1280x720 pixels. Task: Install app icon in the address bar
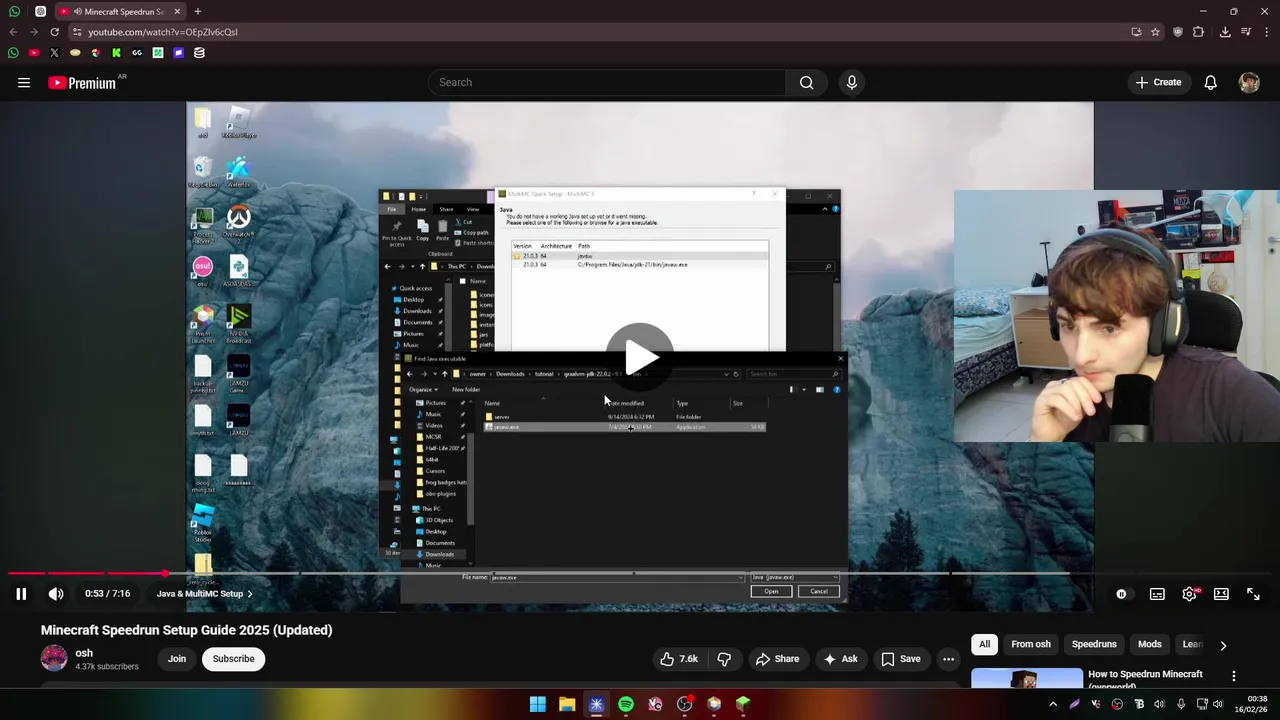tap(1136, 32)
